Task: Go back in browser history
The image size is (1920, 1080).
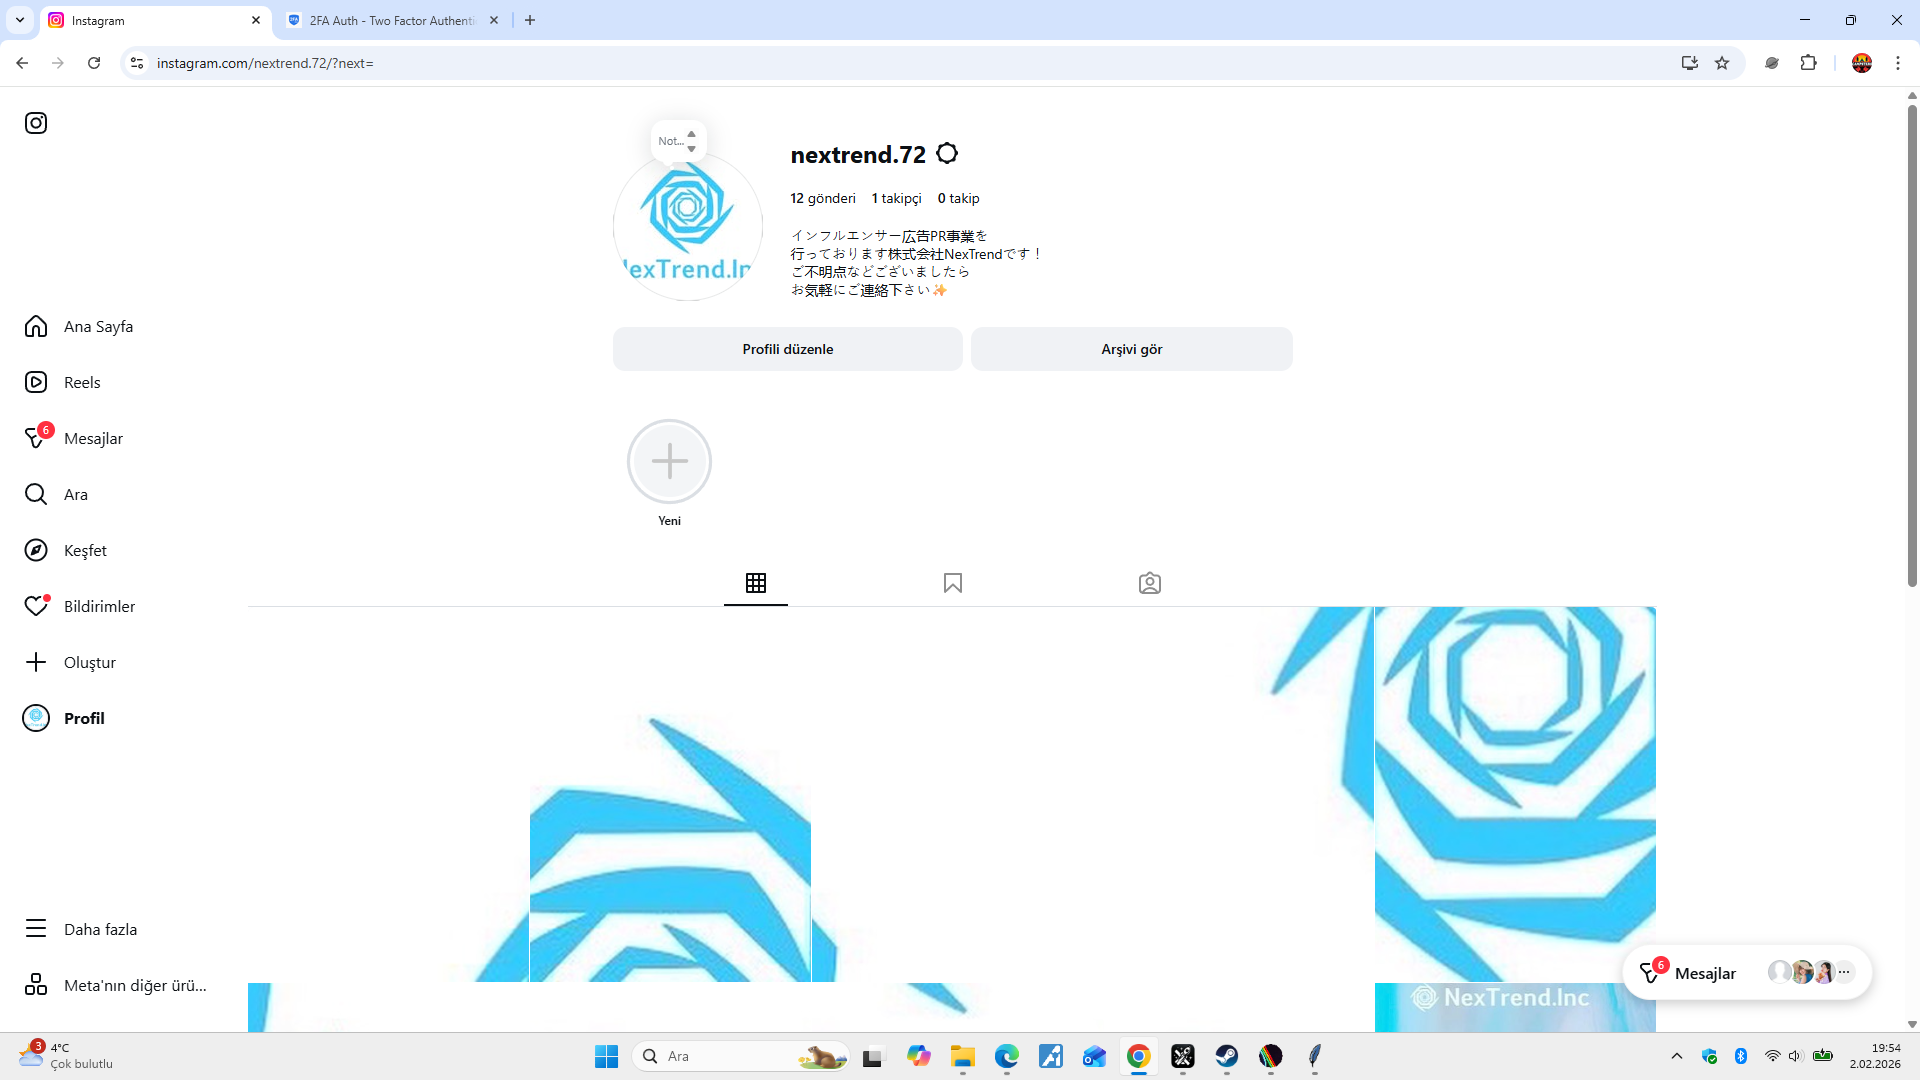Action: pos(22,63)
